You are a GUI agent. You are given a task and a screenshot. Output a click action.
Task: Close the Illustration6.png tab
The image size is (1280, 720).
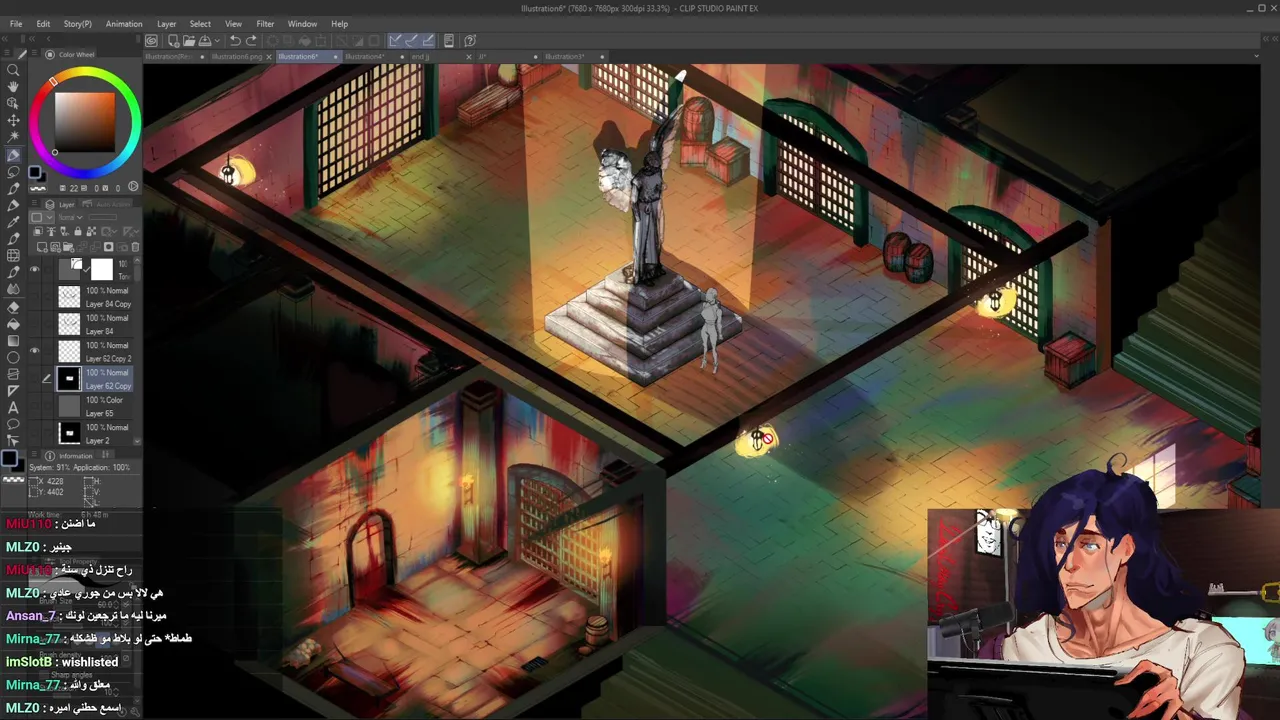[x=270, y=57]
